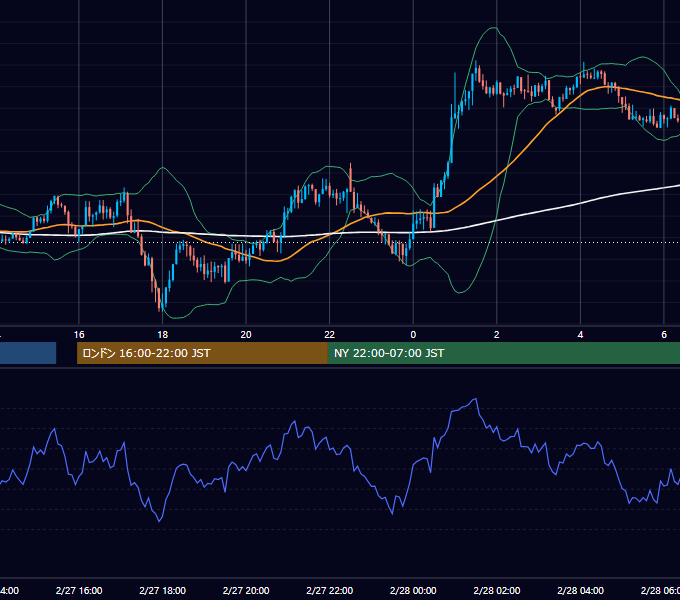Click the 2/27 16:00 date label
This screenshot has width=680, height=600.
[x=79, y=590]
